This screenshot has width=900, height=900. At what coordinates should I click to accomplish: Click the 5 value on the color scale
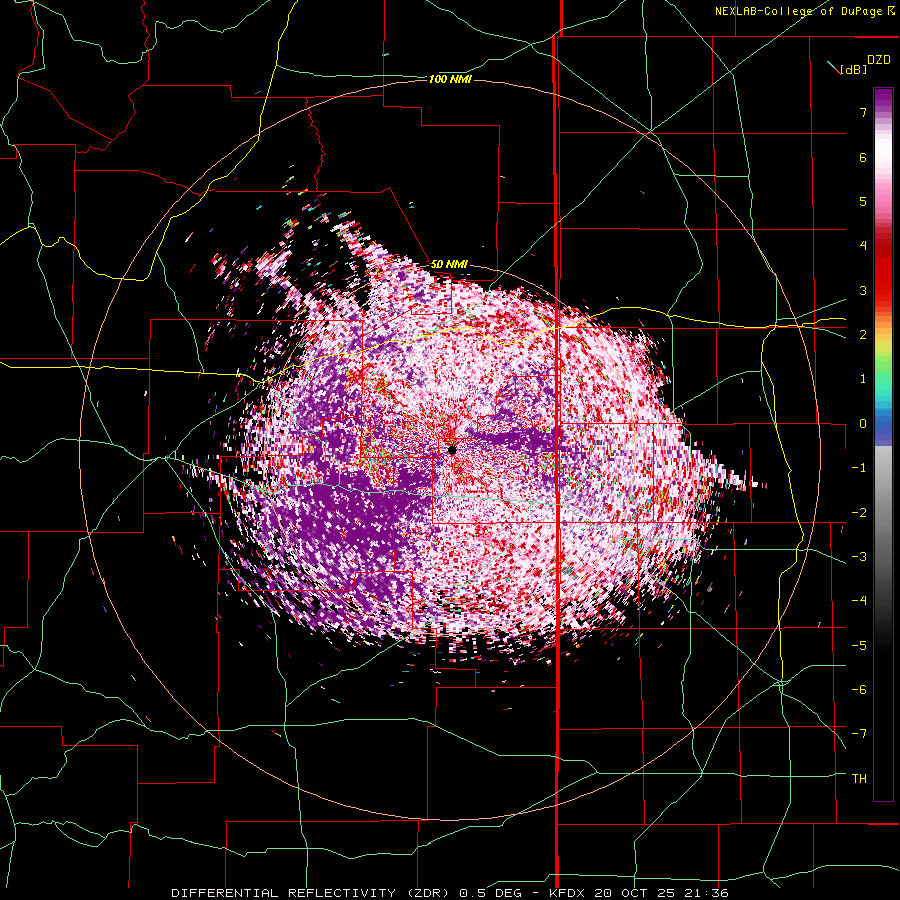pos(863,201)
